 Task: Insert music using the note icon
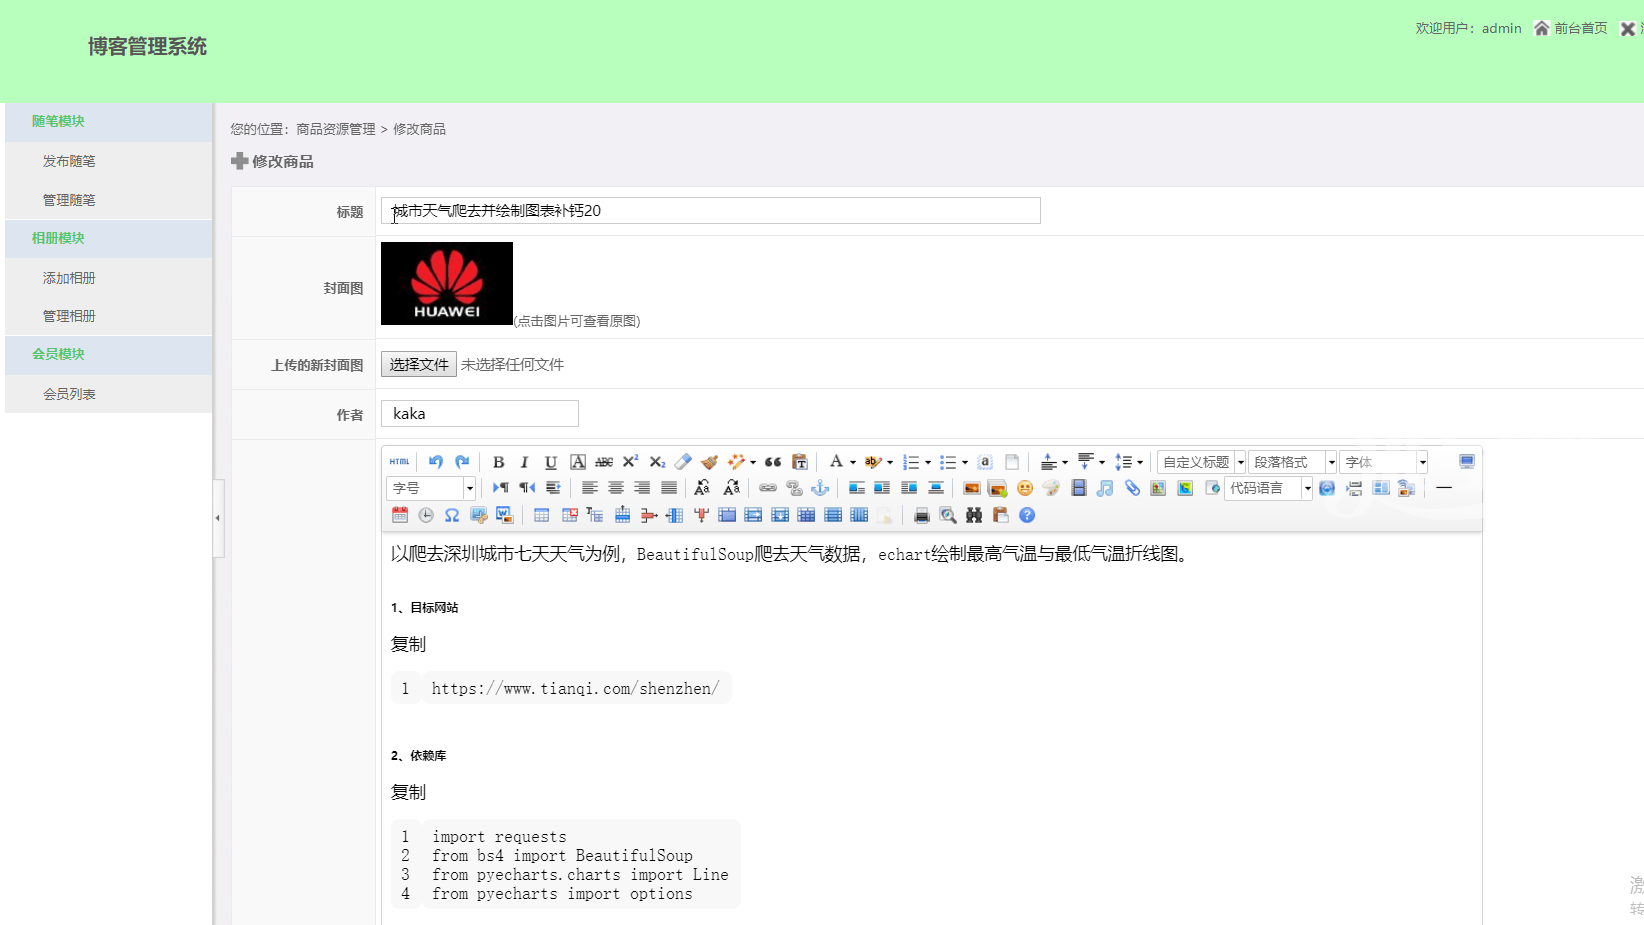pos(1104,488)
